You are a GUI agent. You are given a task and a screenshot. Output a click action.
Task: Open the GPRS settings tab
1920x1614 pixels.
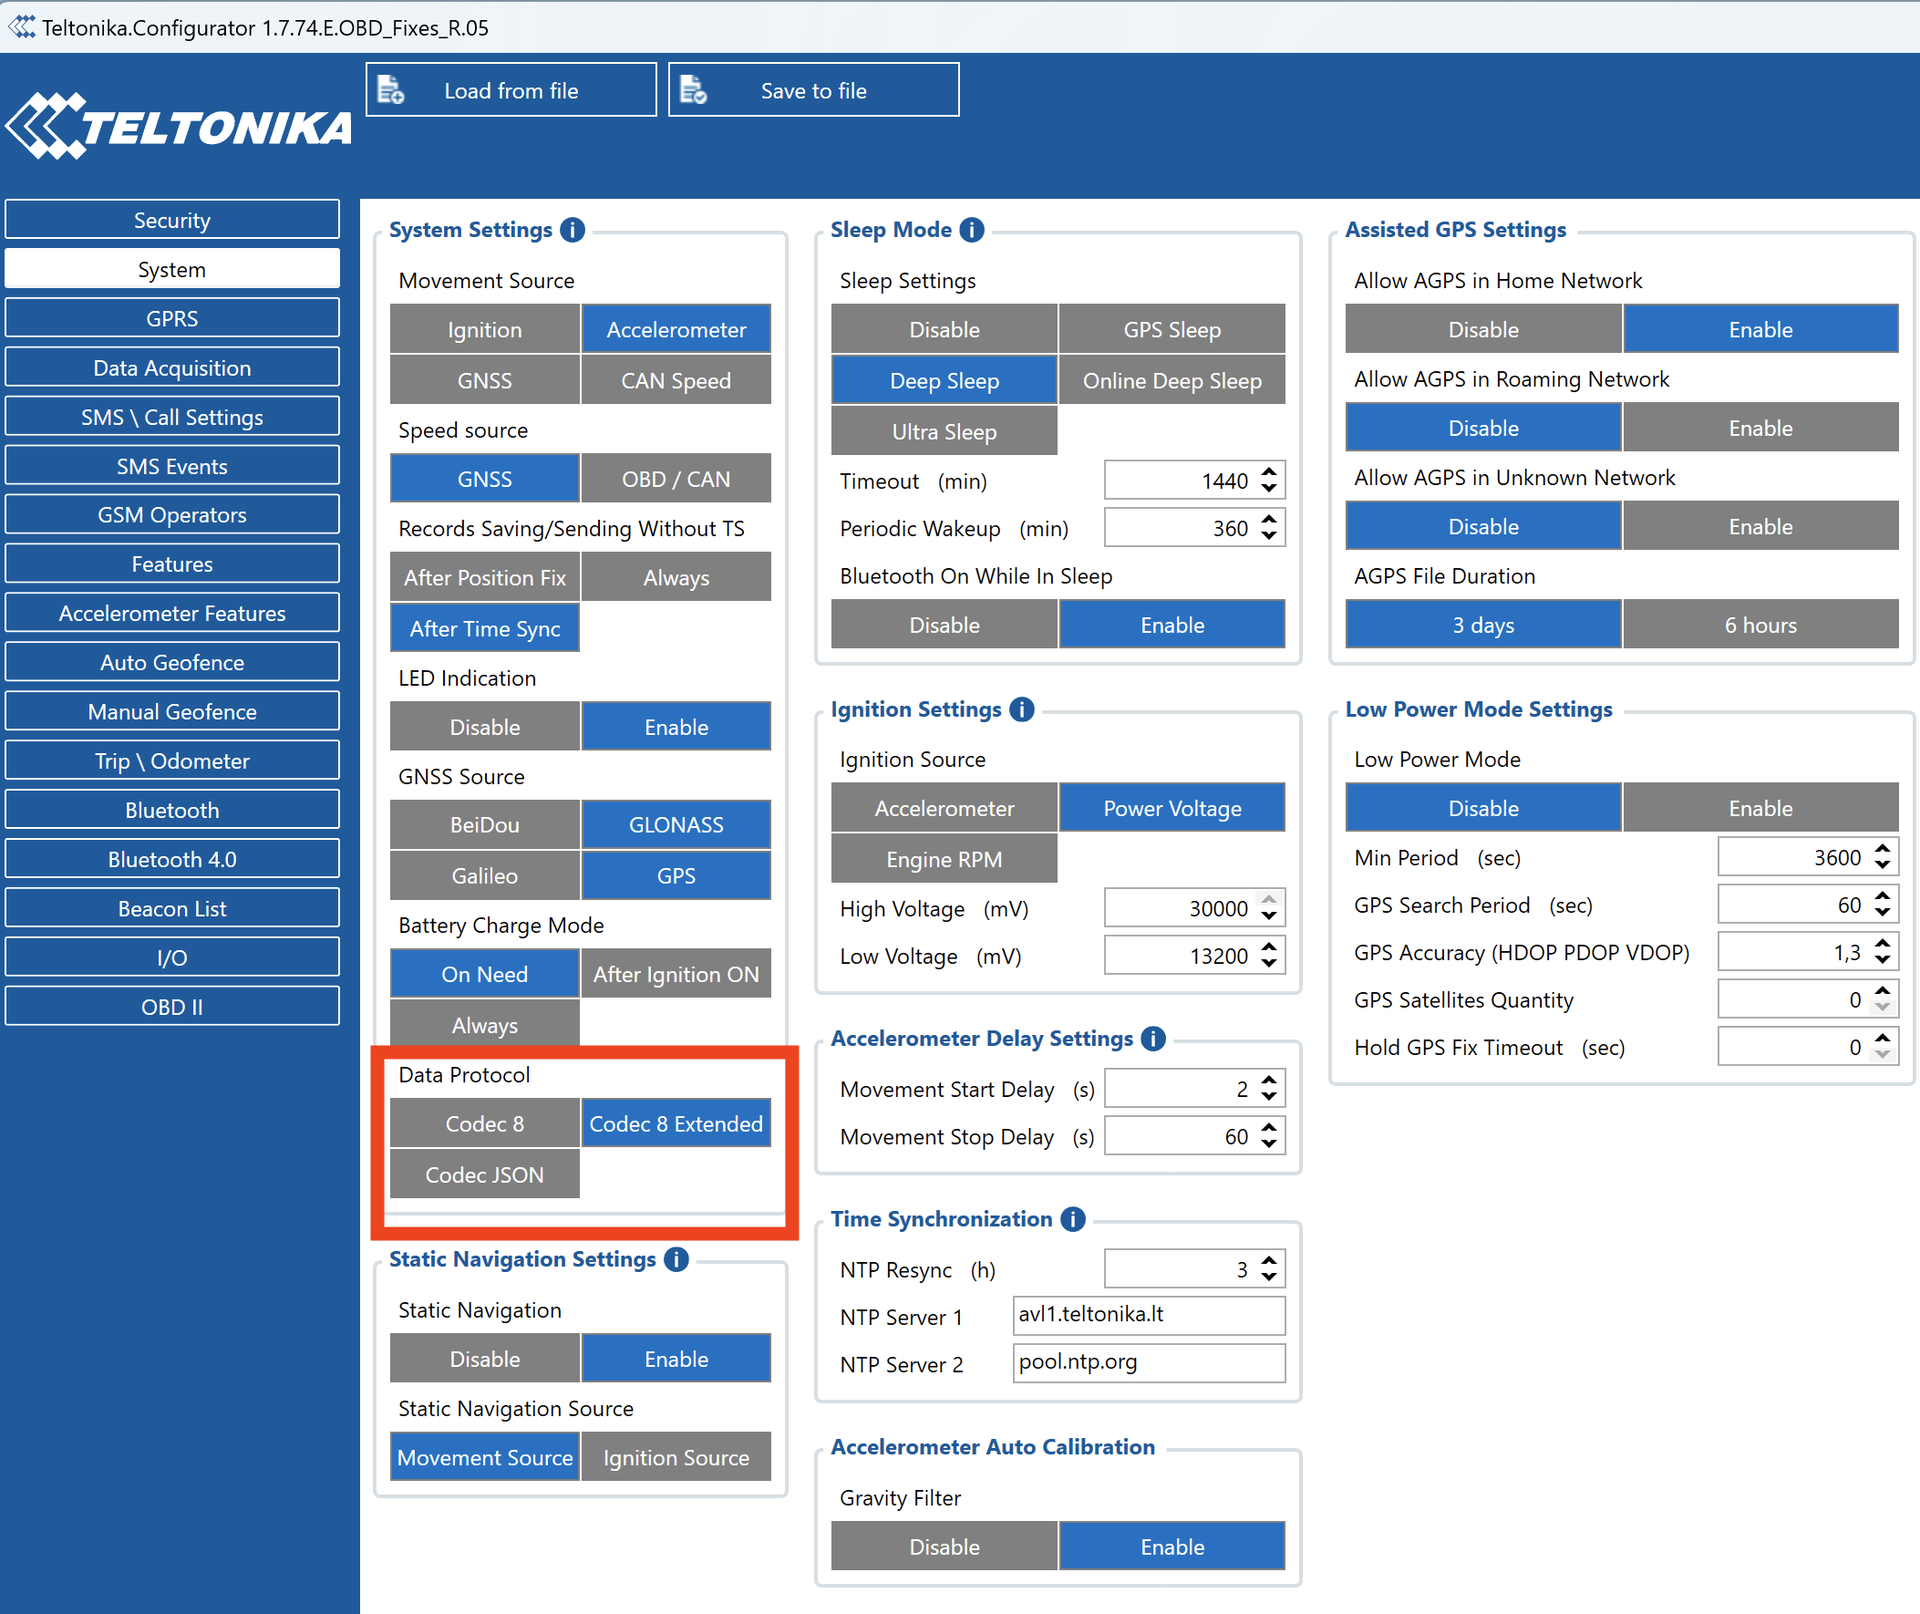pos(172,318)
